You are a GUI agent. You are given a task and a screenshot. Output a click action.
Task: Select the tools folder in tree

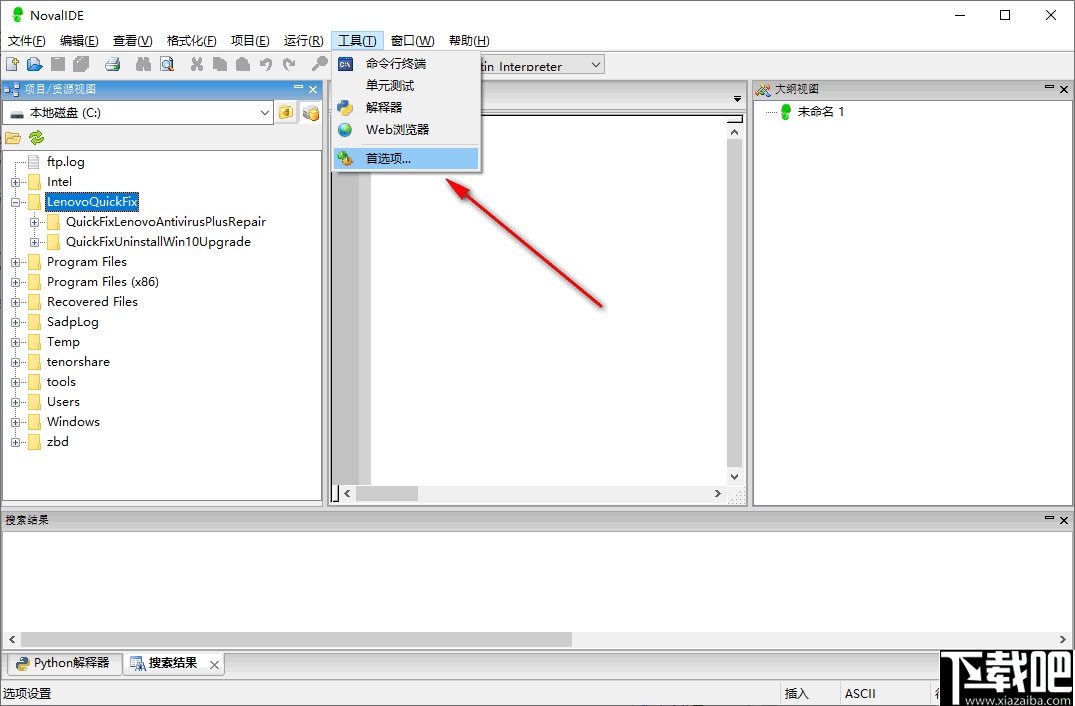[61, 382]
